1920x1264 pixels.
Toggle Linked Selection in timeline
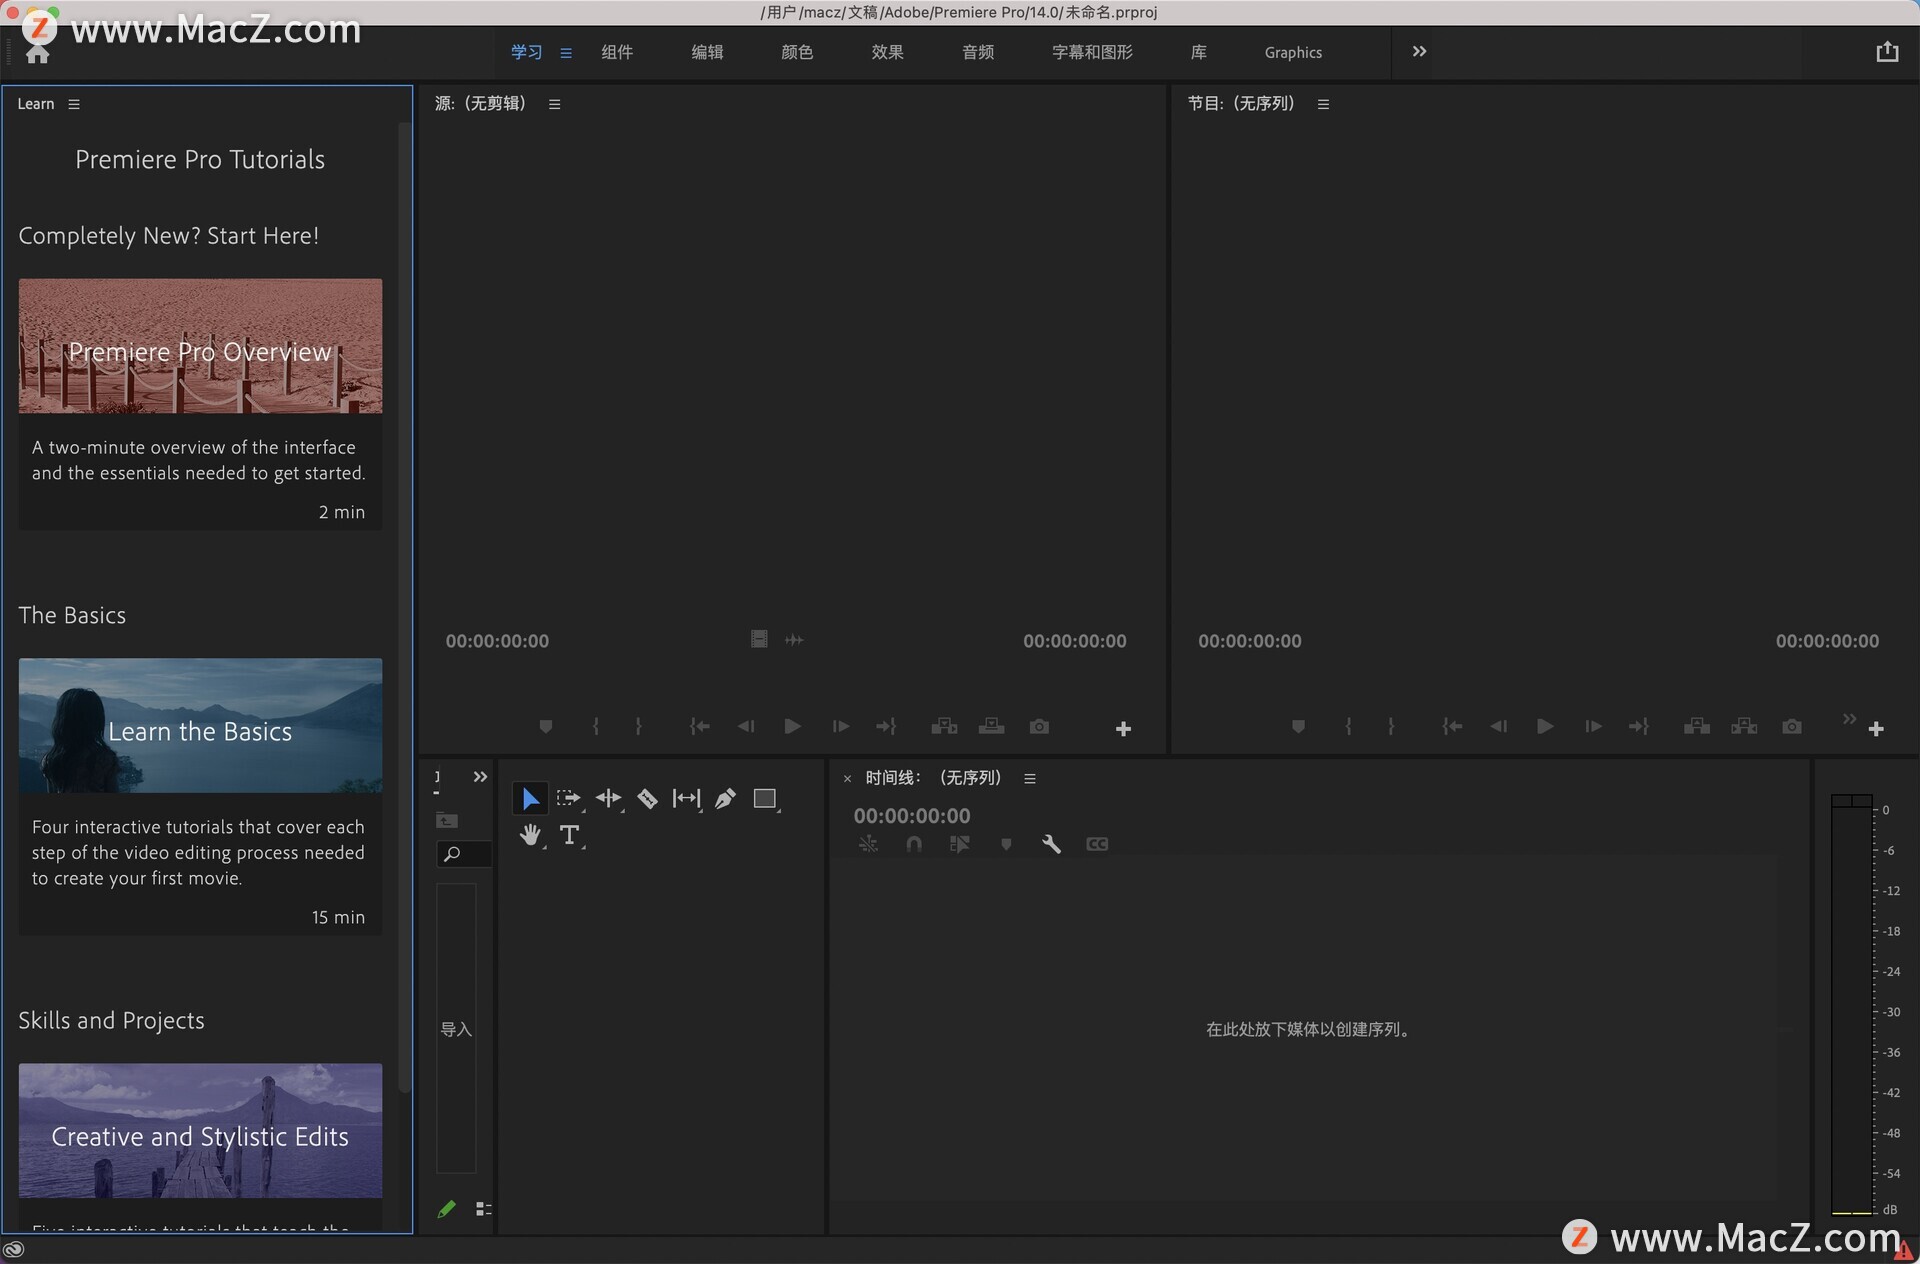960,844
